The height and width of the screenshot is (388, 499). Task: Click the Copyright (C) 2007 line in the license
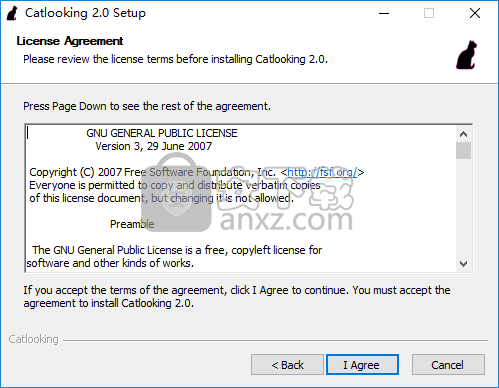coord(197,172)
